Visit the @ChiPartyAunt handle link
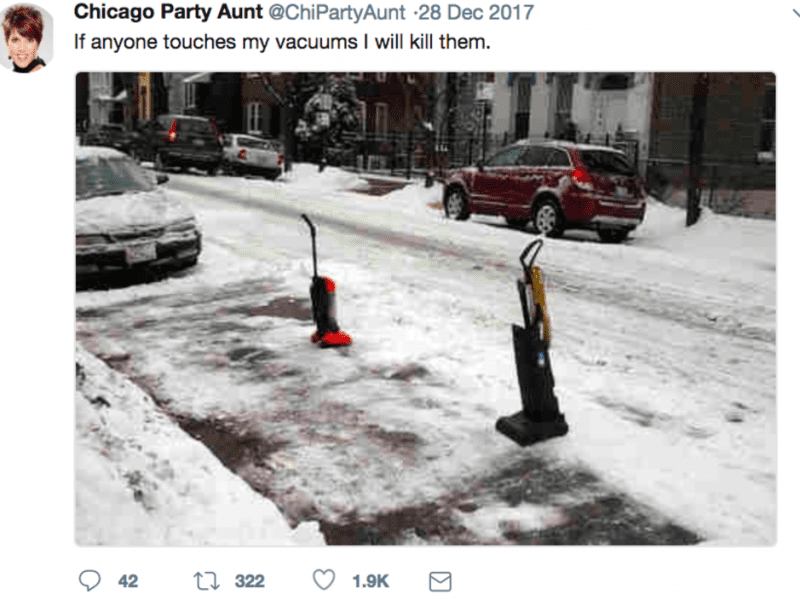The height and width of the screenshot is (600, 800). point(337,13)
